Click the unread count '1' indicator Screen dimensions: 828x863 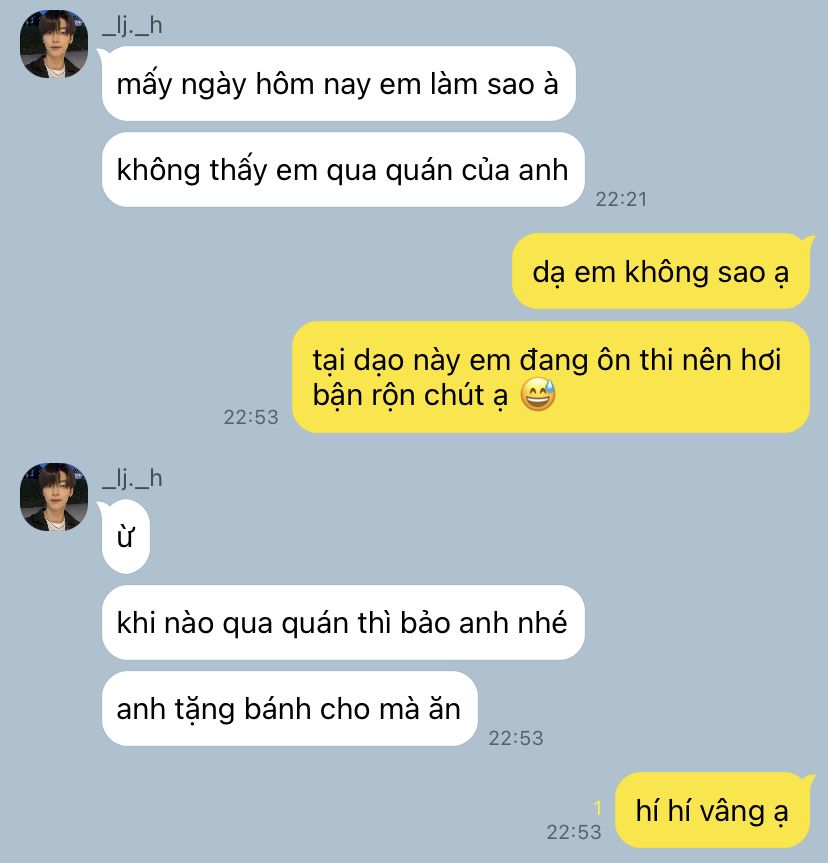tap(598, 809)
